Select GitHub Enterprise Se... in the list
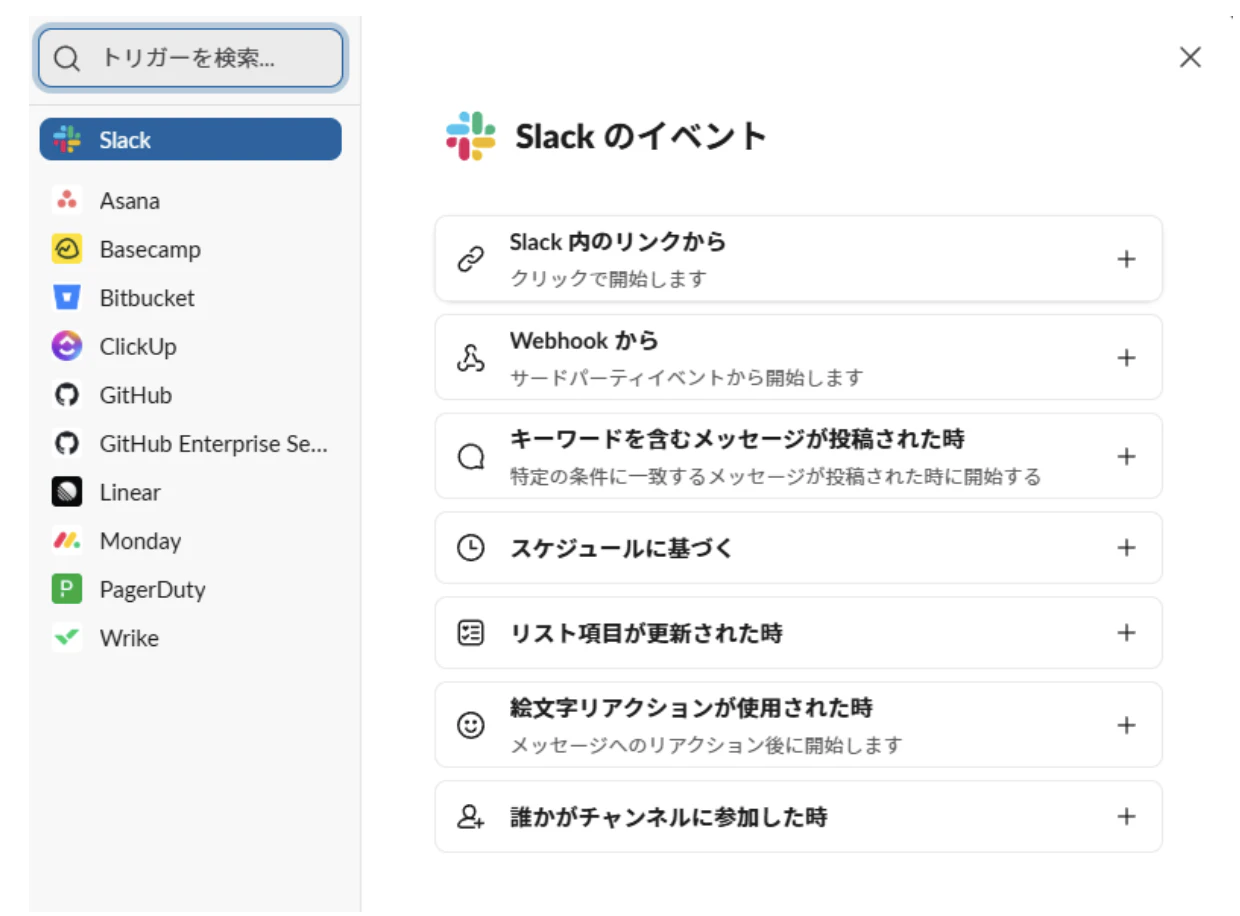 click(x=190, y=443)
